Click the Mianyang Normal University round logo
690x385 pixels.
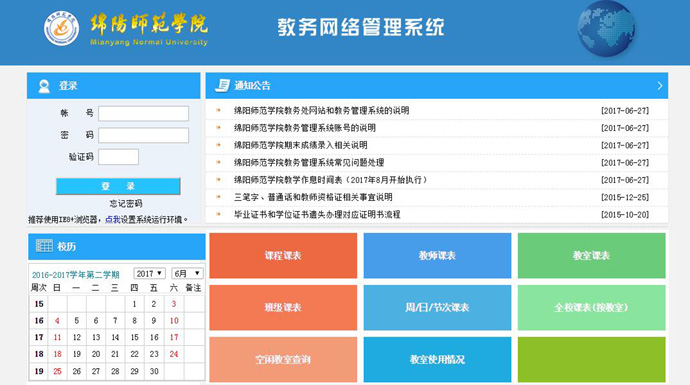62,29
